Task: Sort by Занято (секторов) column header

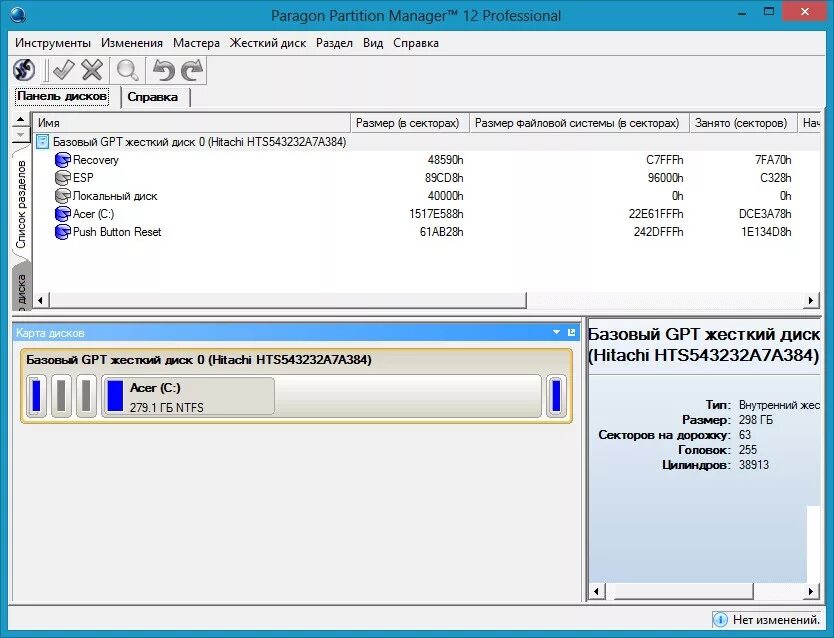Action: click(x=743, y=123)
